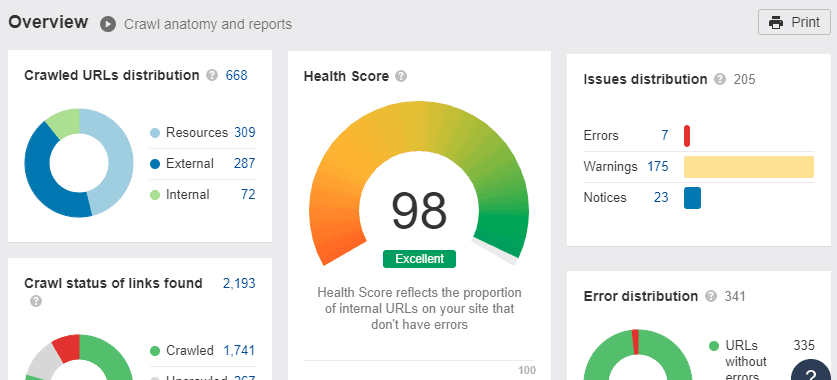
Task: Open help icon beside Issues distribution
Action: 720,80
